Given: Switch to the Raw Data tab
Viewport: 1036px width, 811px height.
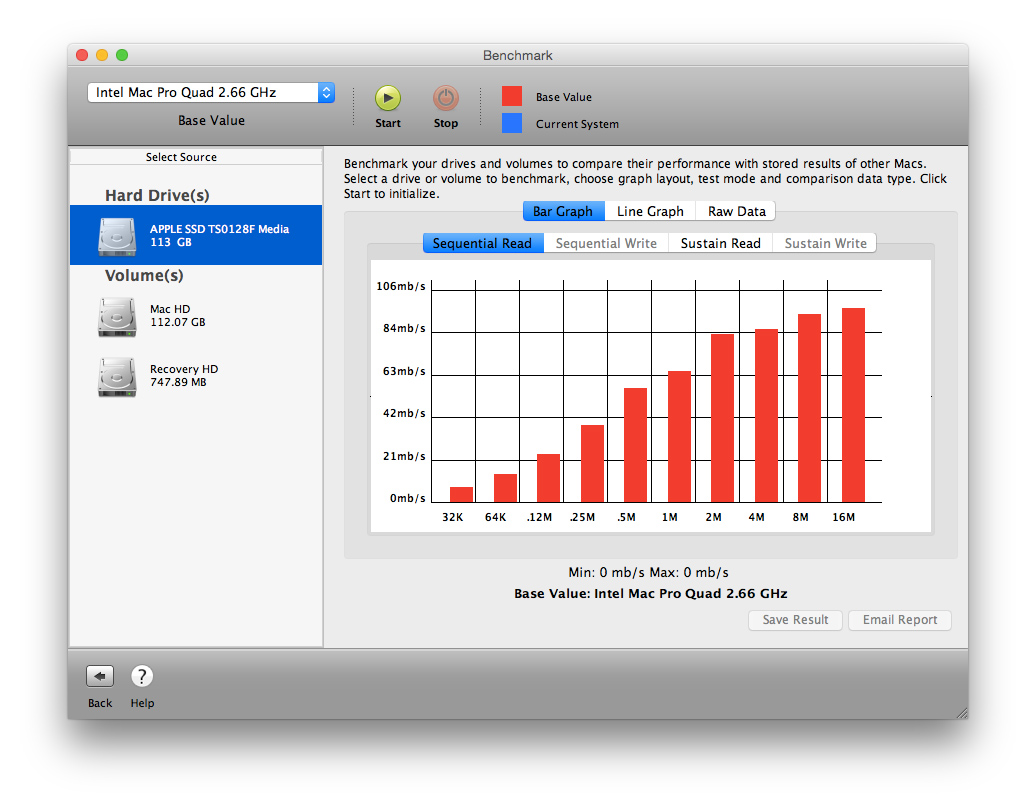Looking at the screenshot, I should (736, 211).
